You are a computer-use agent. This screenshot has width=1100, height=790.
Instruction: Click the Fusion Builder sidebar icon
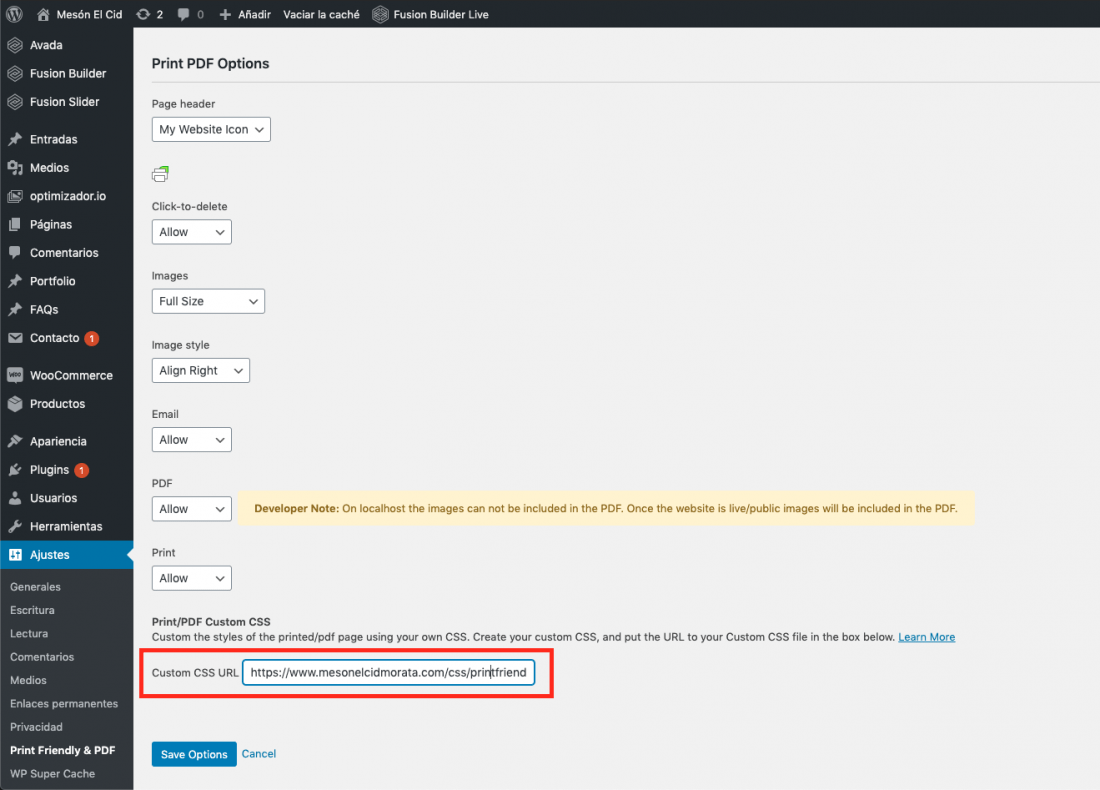[x=15, y=74]
